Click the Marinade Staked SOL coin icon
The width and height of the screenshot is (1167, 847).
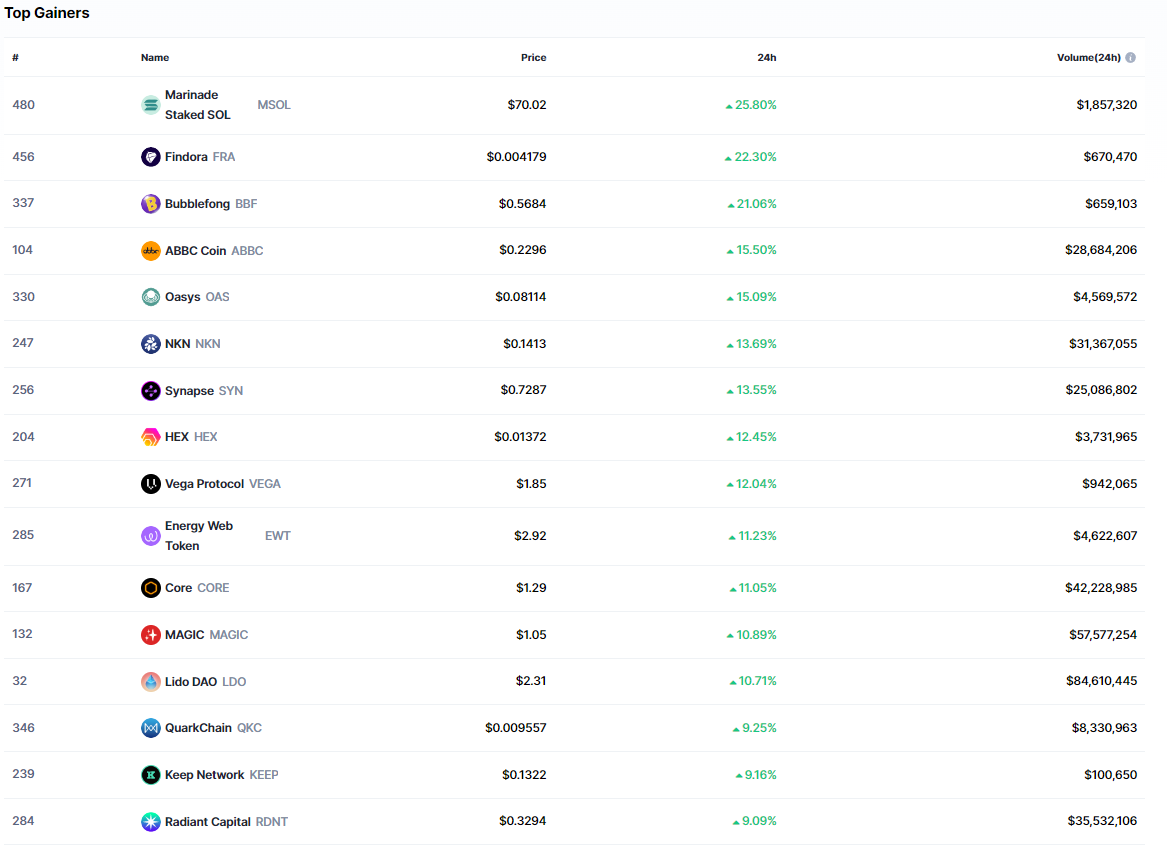(150, 105)
